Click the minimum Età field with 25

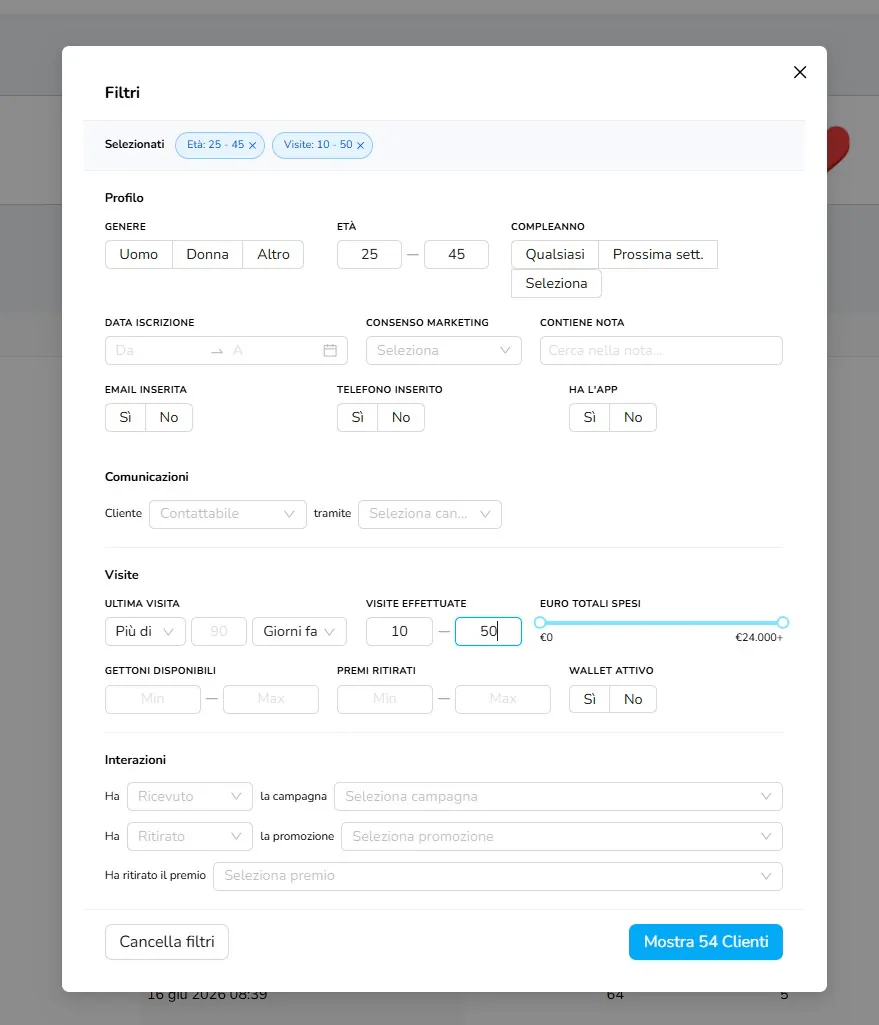click(369, 254)
